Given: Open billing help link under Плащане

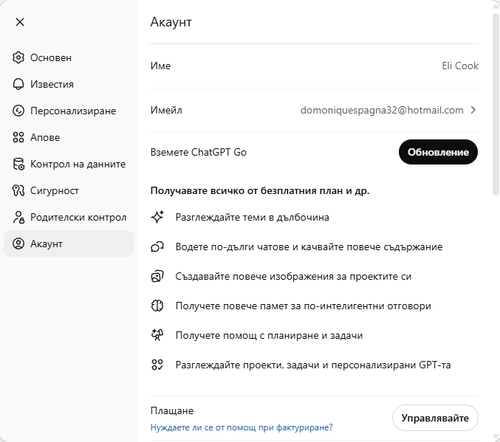Looking at the screenshot, I should click(x=241, y=427).
